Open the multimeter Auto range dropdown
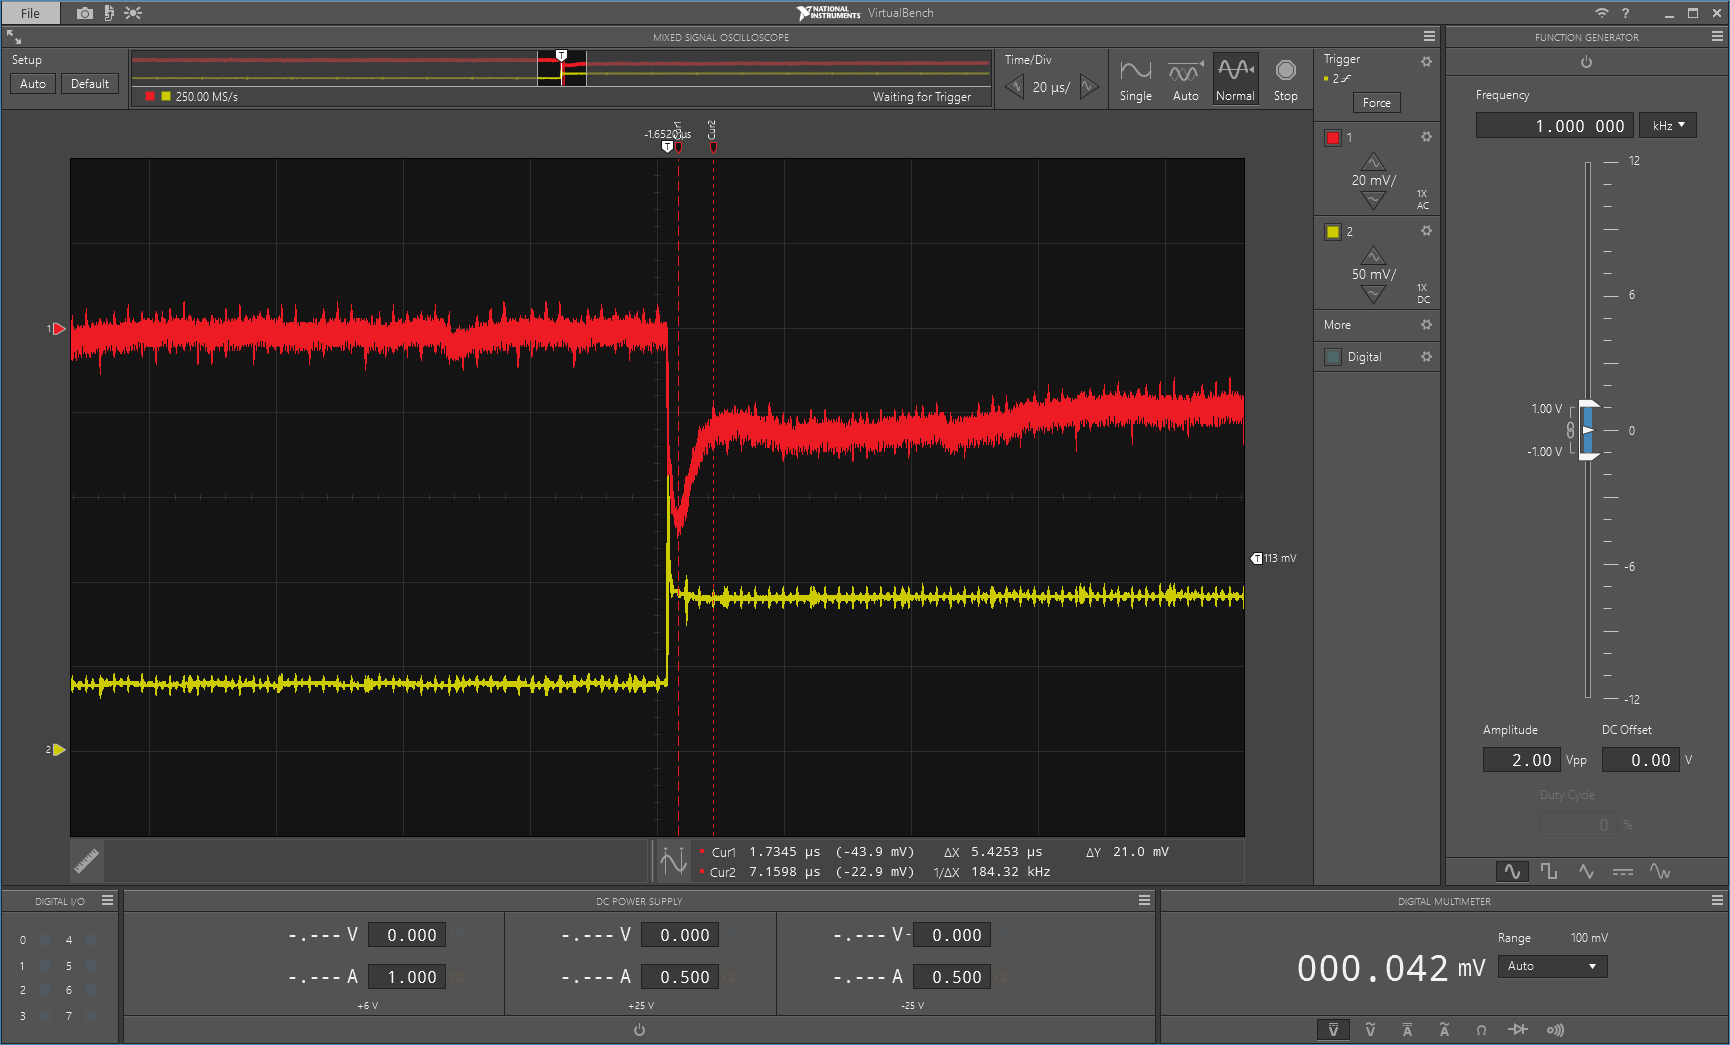This screenshot has width=1730, height=1045. (1552, 966)
